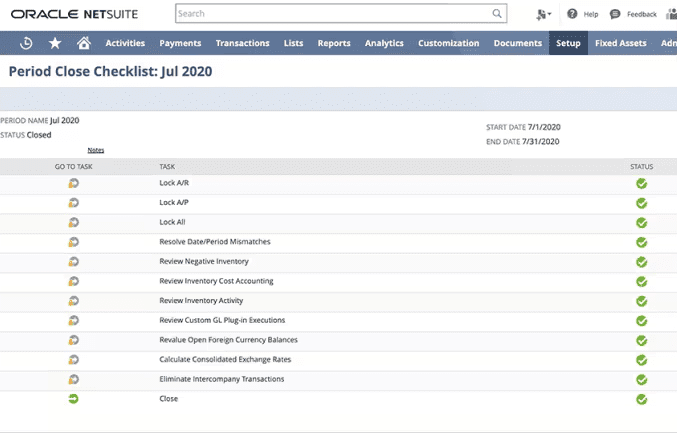The height and width of the screenshot is (433, 677).
Task: Open the Setup menu tab
Action: click(x=568, y=43)
